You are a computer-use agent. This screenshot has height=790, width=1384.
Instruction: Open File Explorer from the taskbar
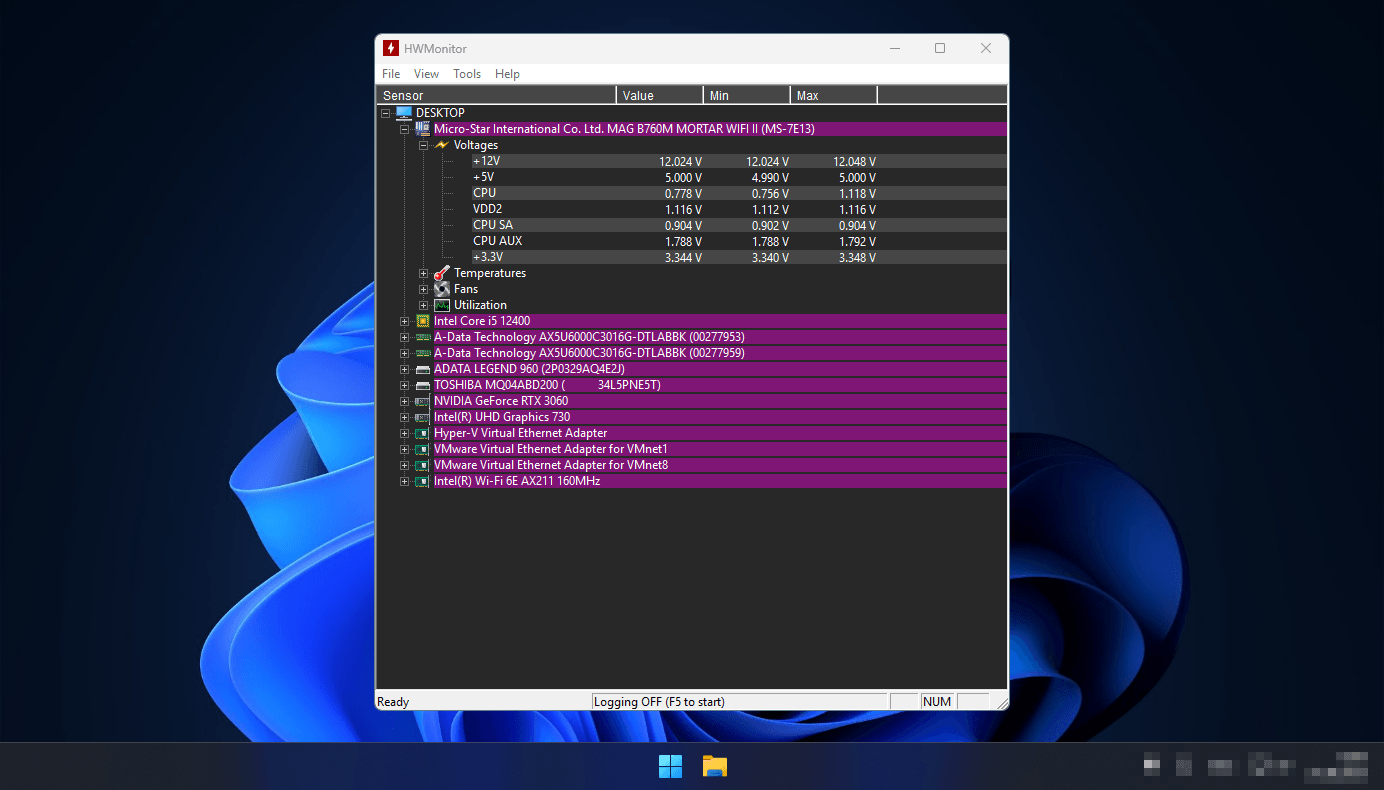(x=714, y=767)
